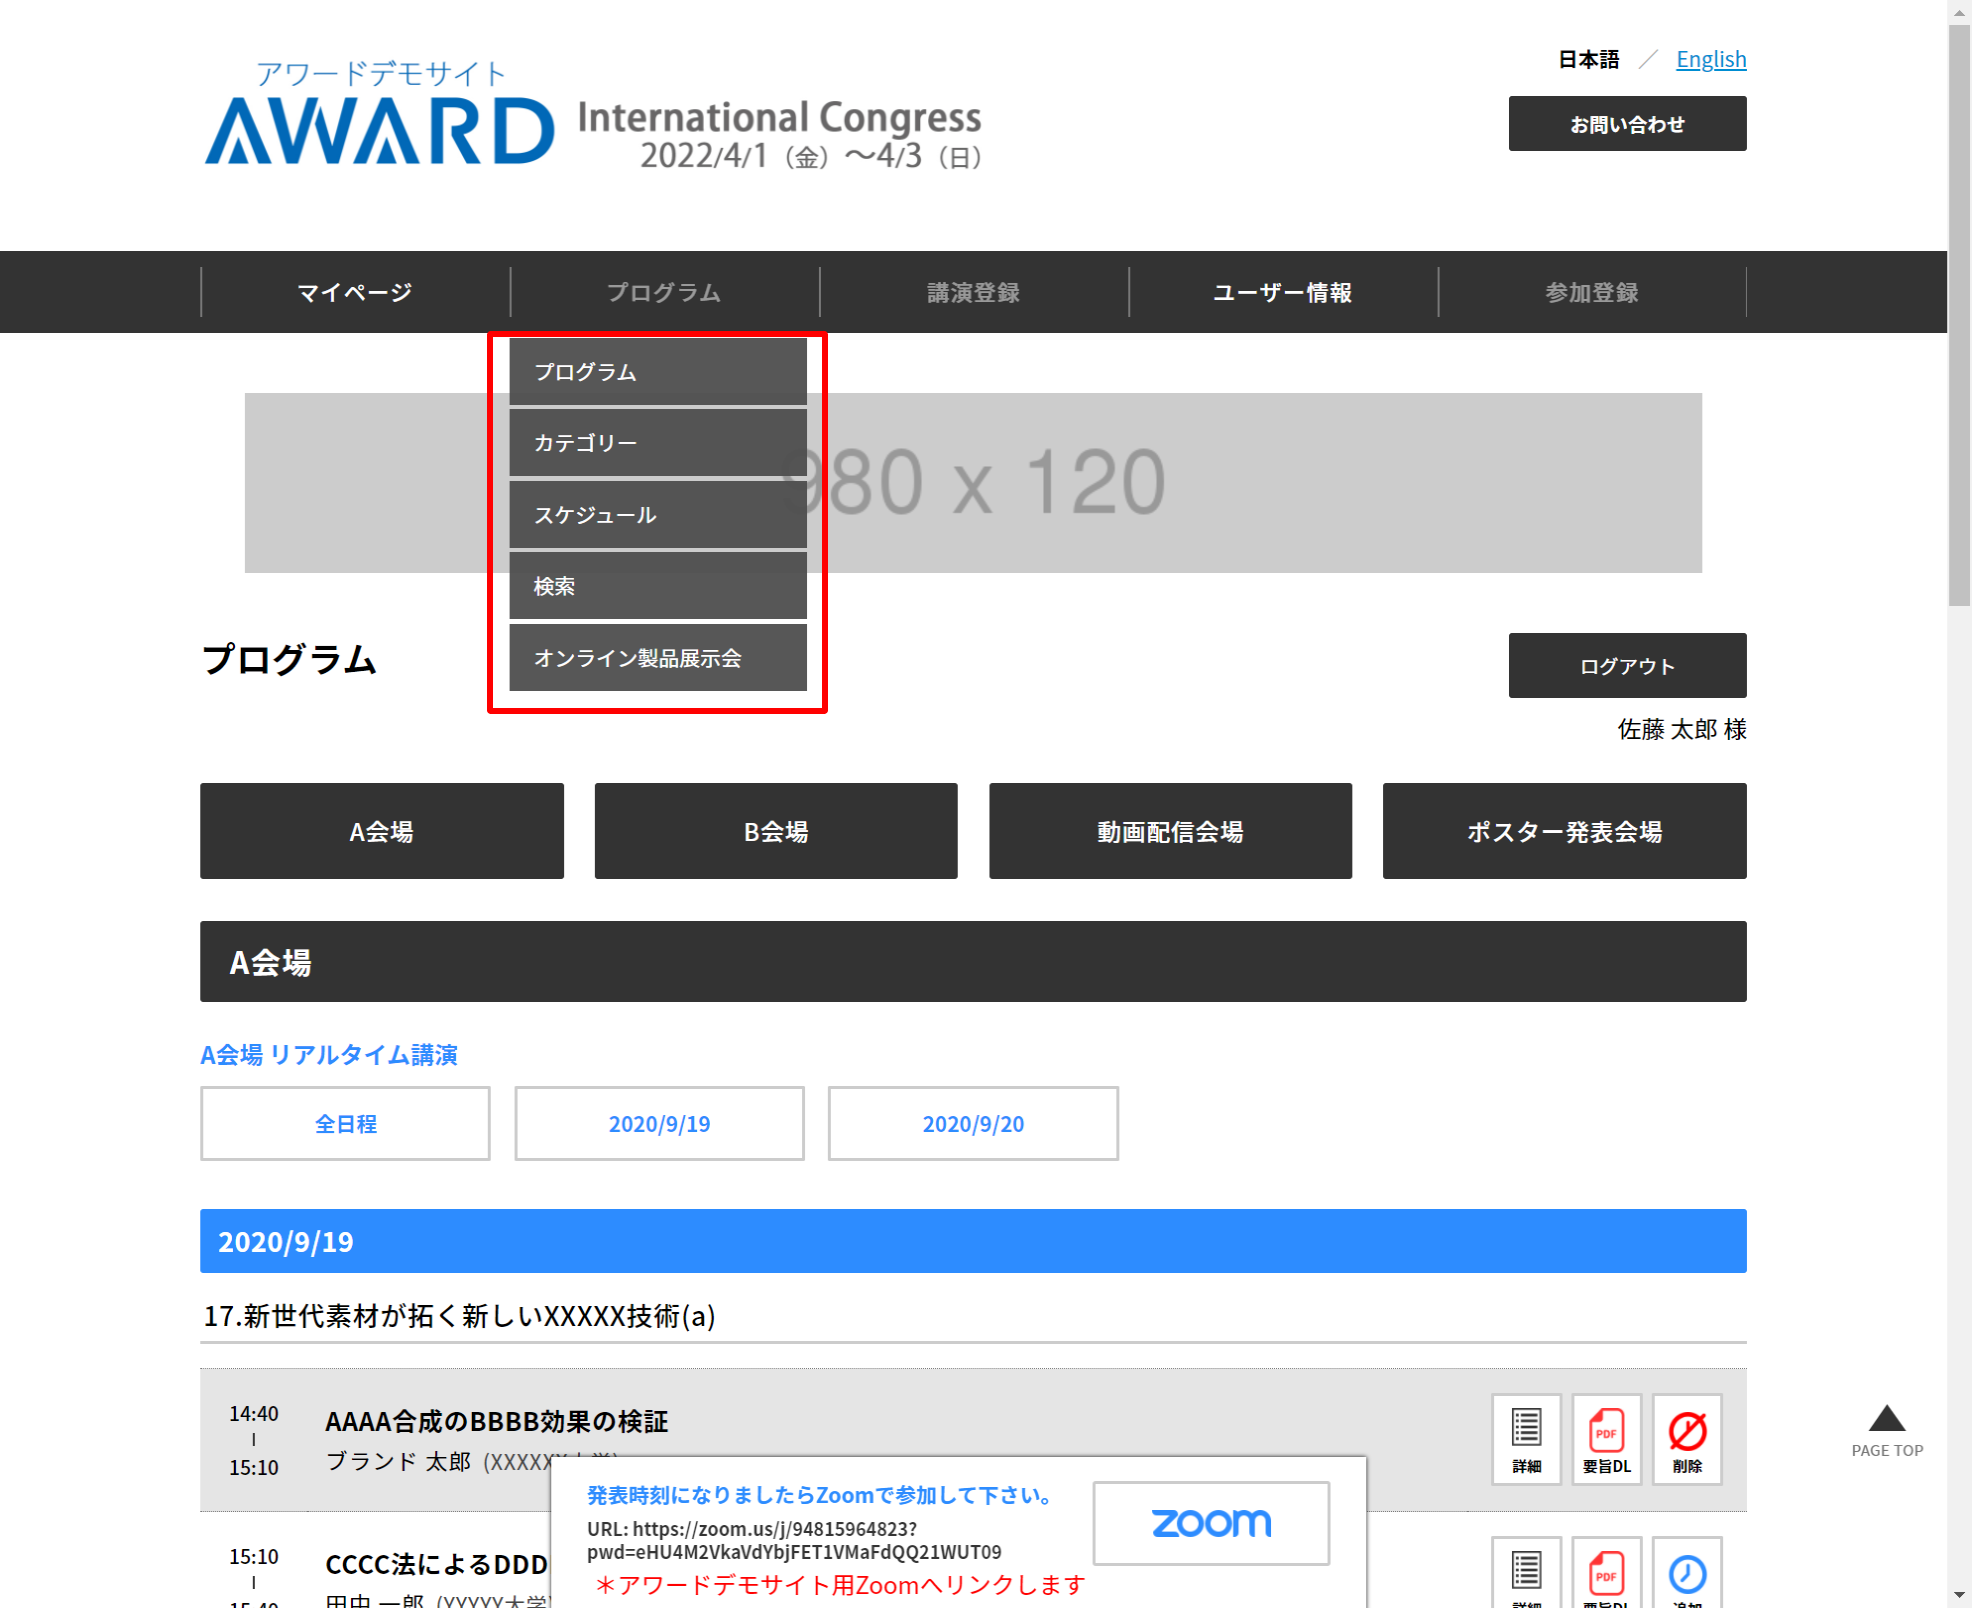This screenshot has height=1608, width=1972.
Task: Click the AWARD logo
Action: click(x=380, y=130)
